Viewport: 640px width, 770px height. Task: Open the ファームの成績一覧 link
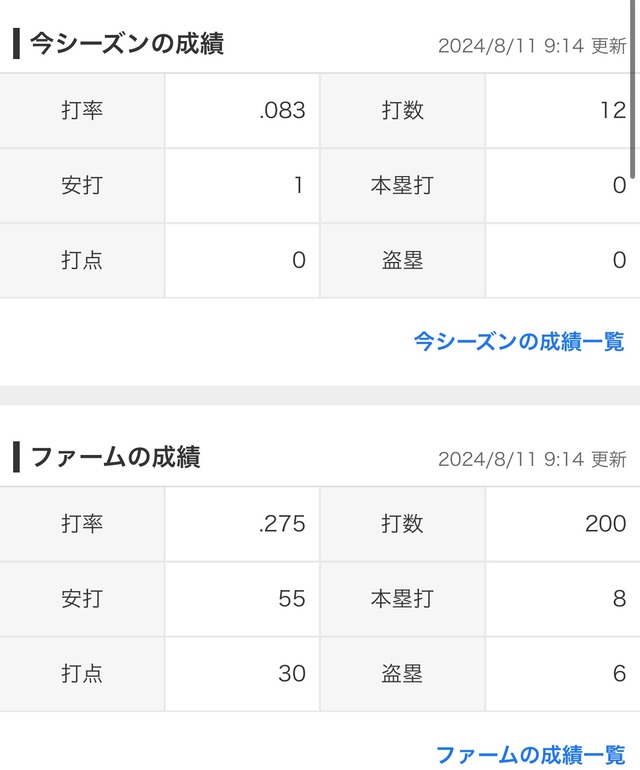tap(530, 754)
